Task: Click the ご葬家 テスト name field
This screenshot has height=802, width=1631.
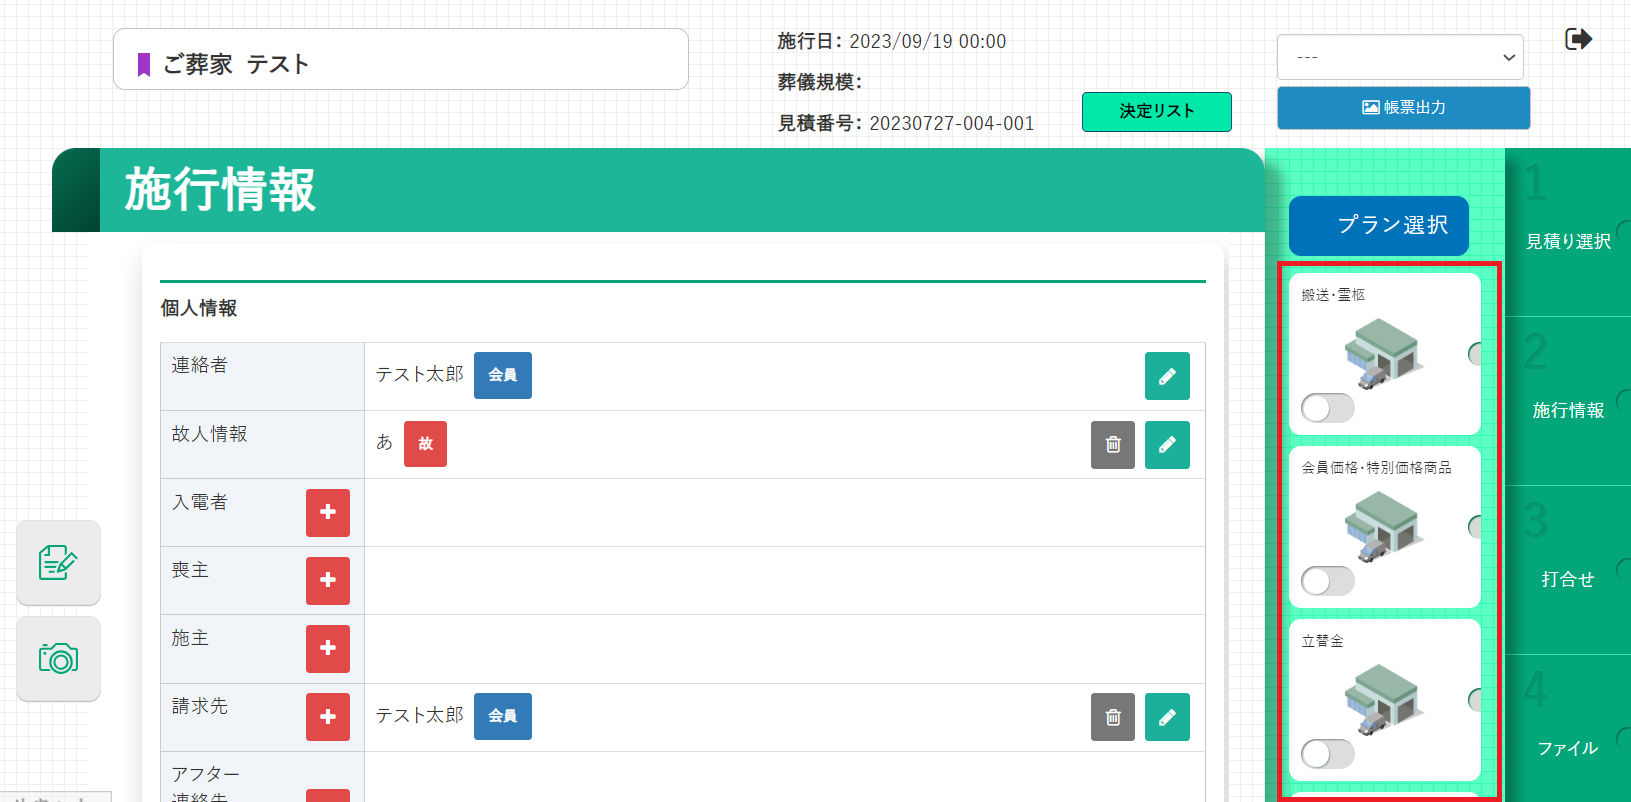Action: pyautogui.click(x=400, y=60)
